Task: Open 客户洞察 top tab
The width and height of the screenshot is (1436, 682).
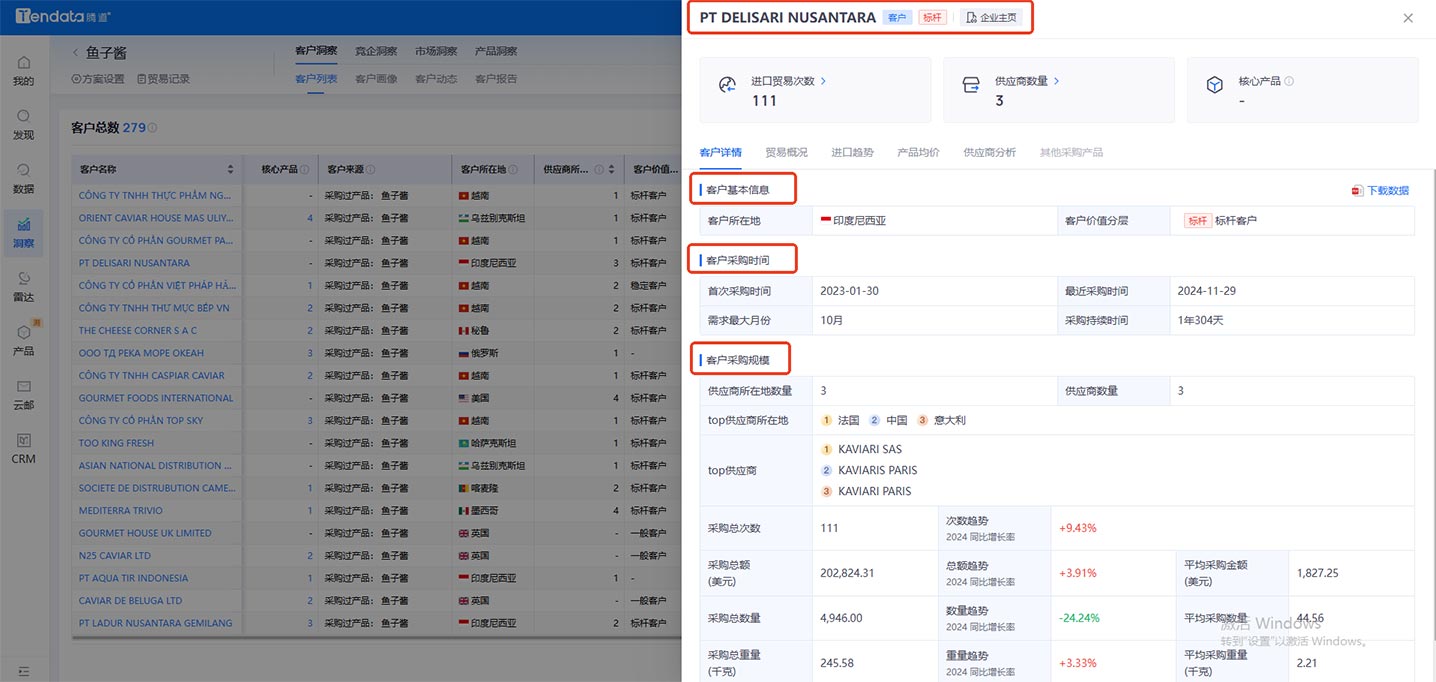Action: coord(316,51)
